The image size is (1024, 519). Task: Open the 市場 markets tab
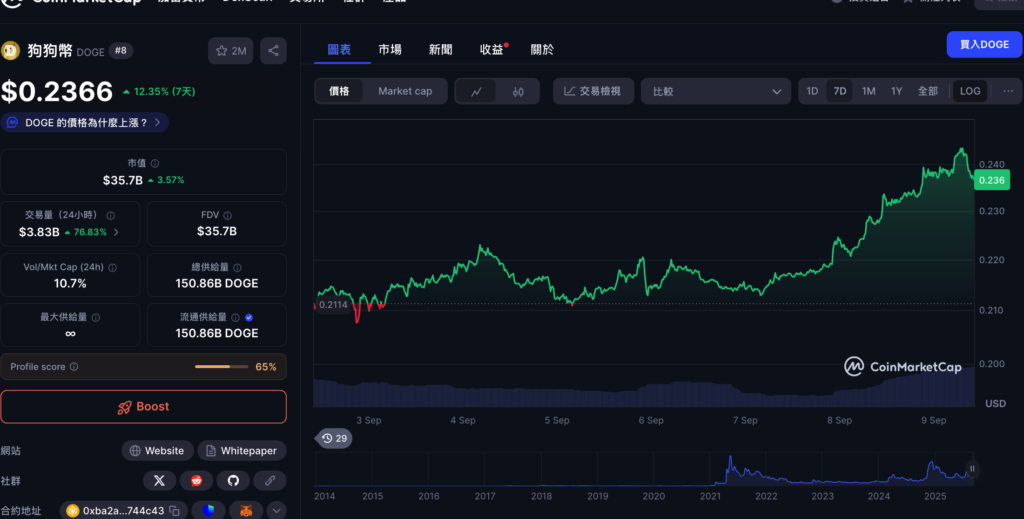390,50
